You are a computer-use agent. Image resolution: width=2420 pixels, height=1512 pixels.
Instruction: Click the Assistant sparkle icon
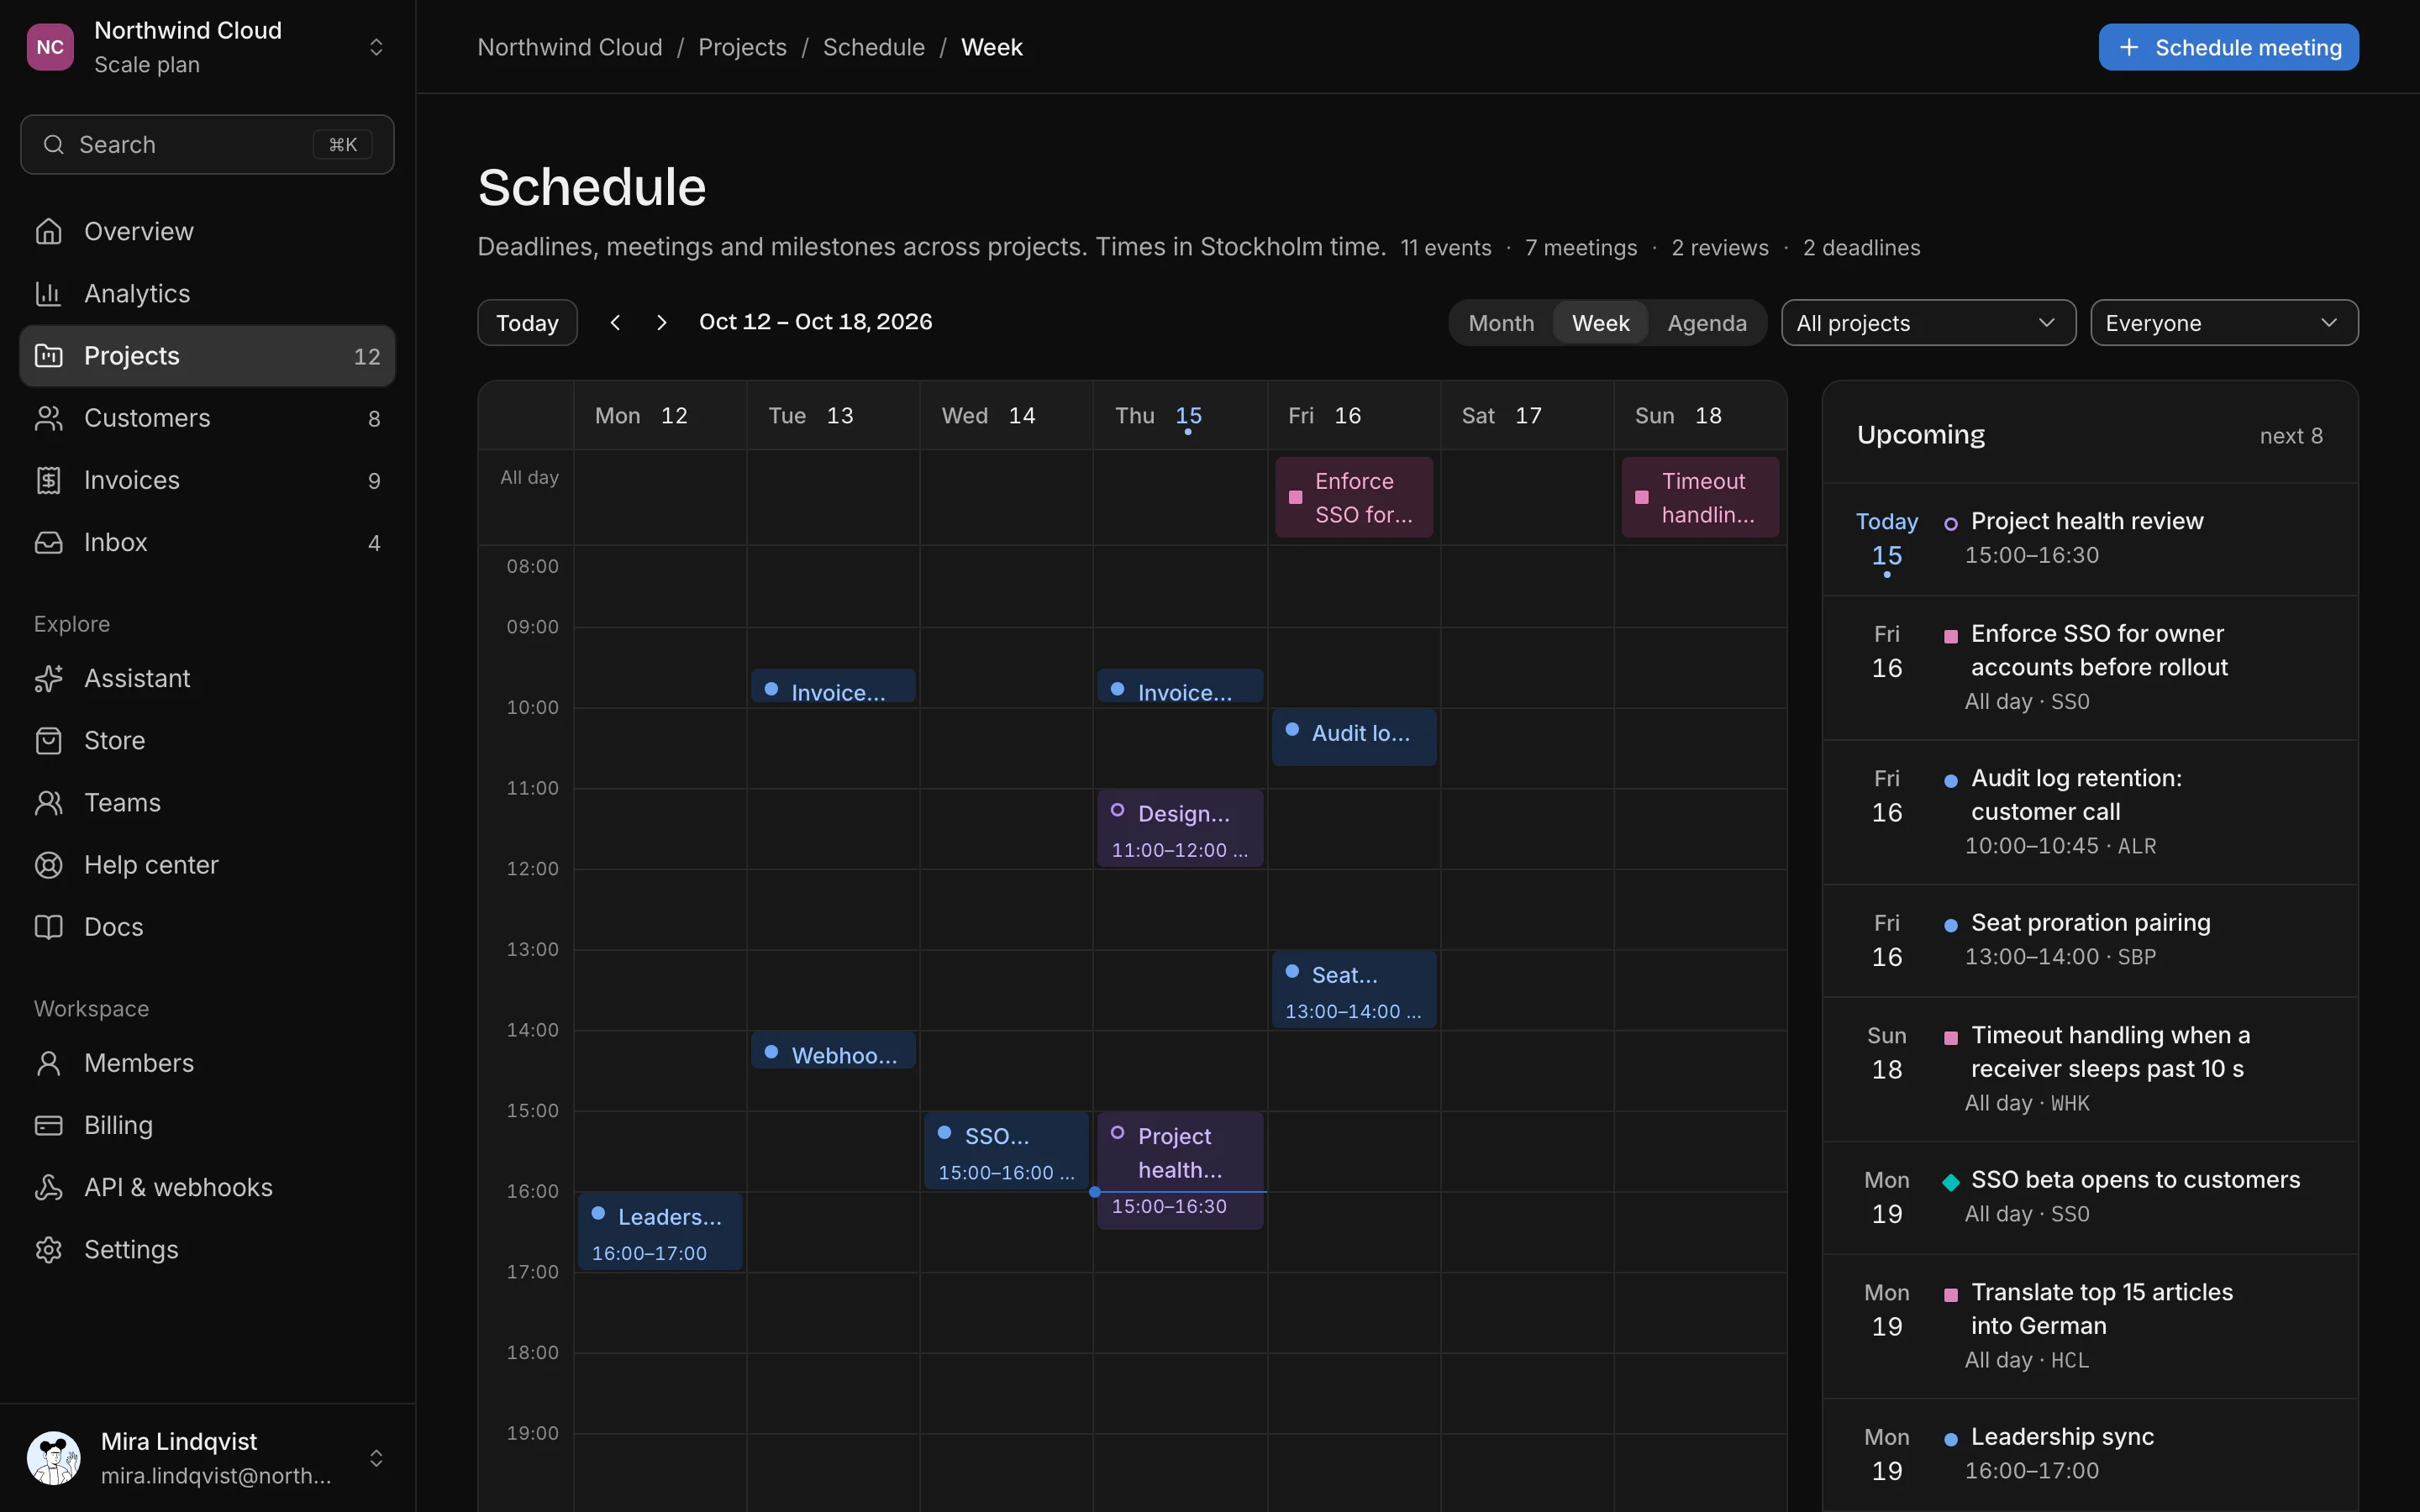point(48,678)
